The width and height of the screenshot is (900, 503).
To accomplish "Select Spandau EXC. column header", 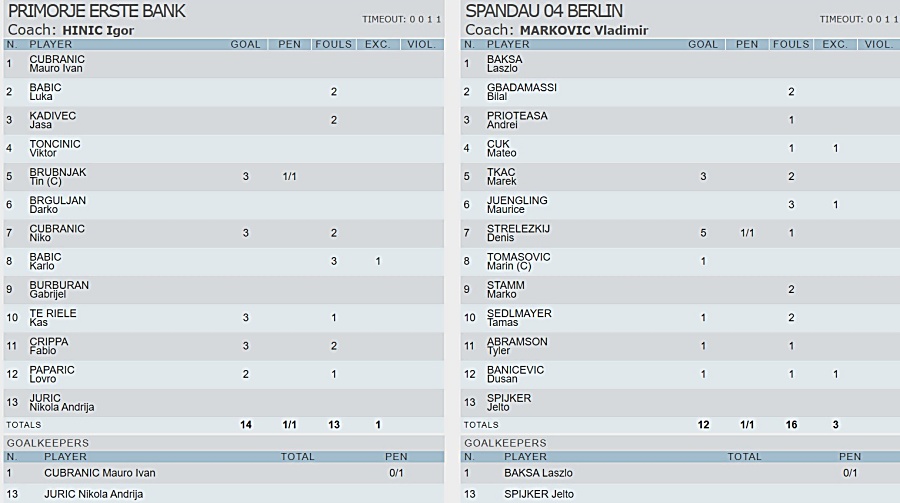I will pos(835,44).
